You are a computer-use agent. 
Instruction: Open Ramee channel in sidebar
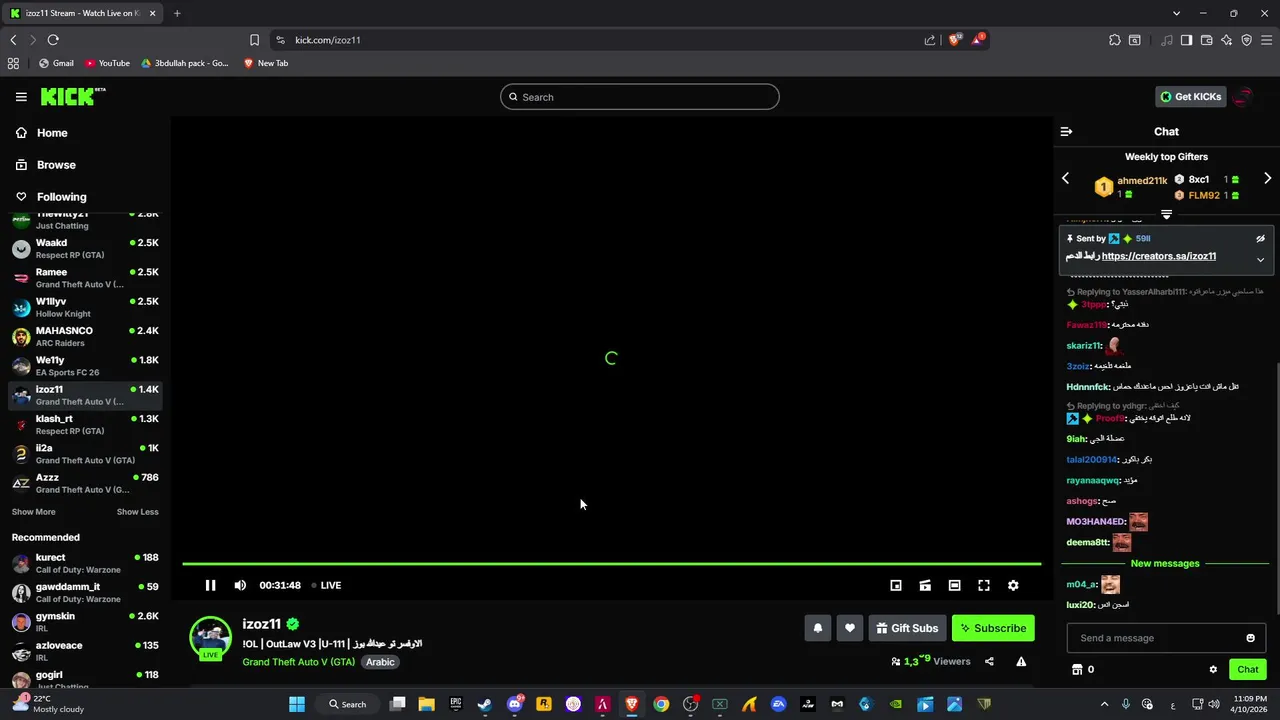tap(85, 278)
